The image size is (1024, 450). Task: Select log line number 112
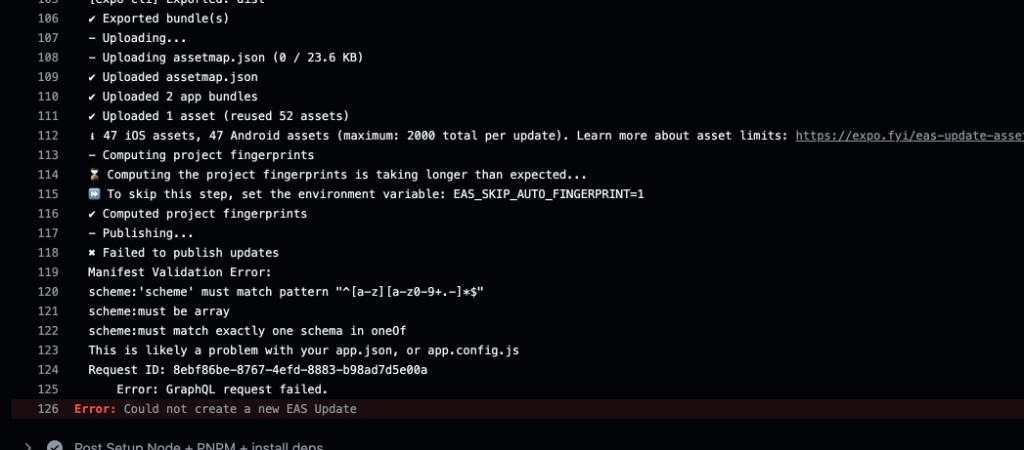[48, 136]
